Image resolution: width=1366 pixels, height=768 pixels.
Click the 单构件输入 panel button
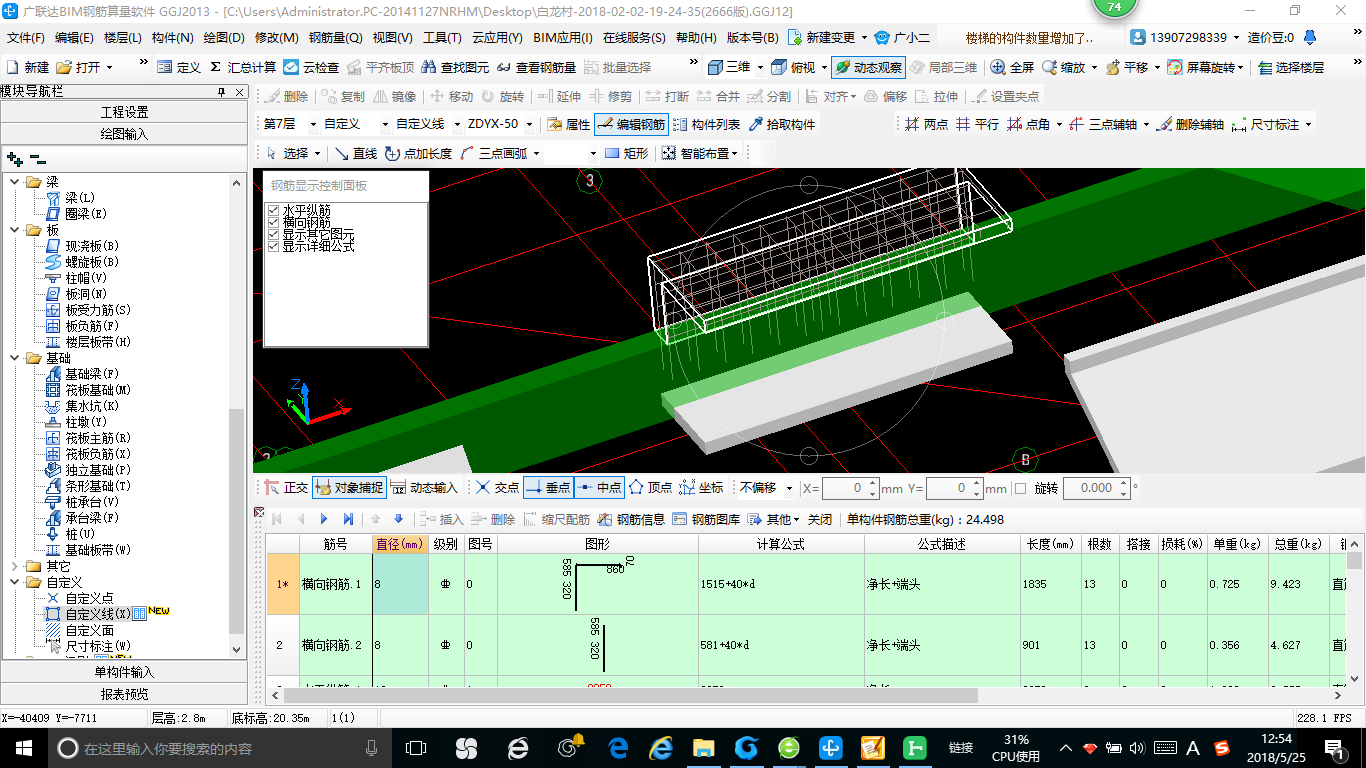tap(124, 672)
